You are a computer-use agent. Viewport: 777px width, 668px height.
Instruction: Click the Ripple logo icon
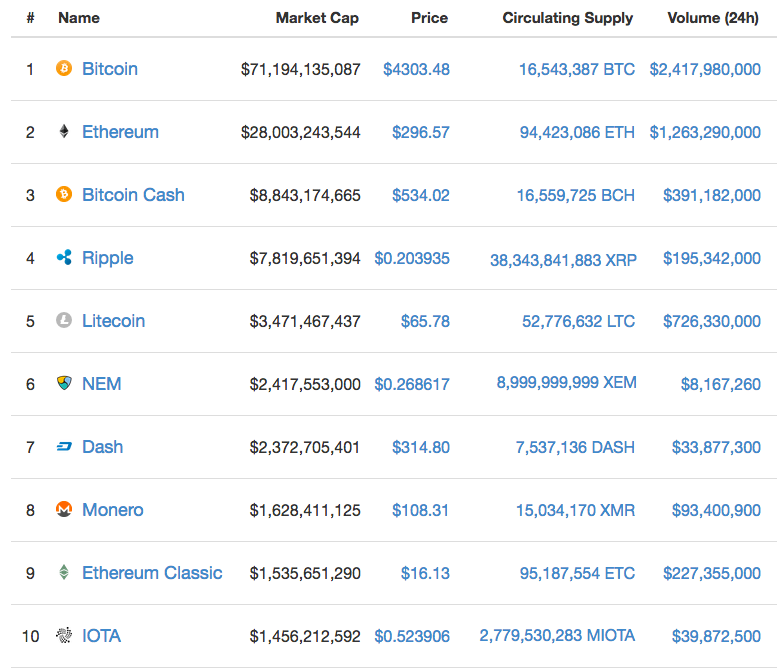pos(64,257)
